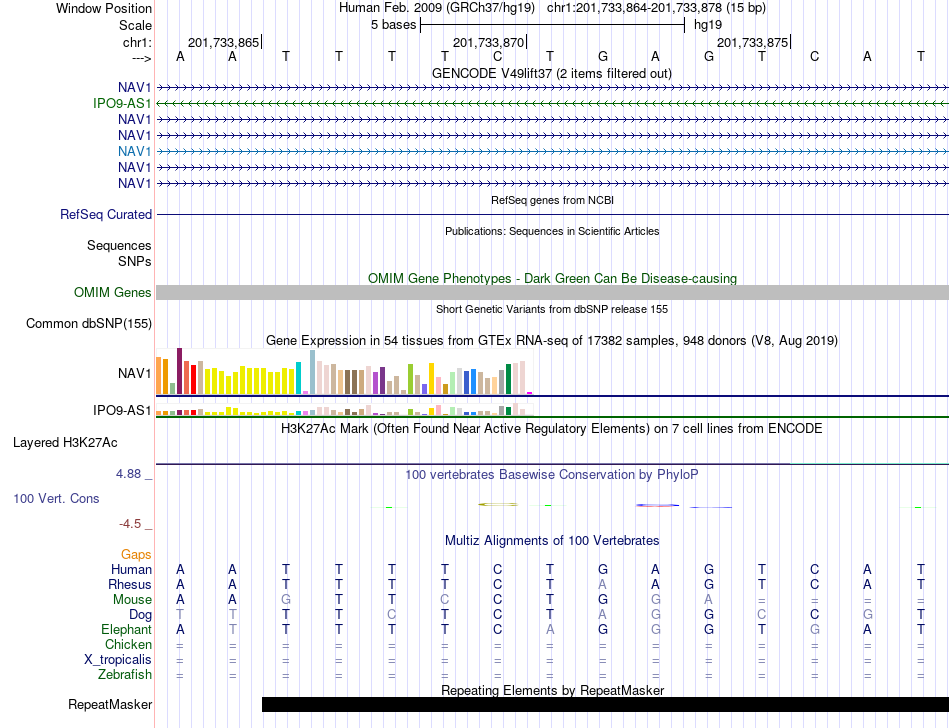
Task: Open the NAV1 GTEx expression bar chart
Action: click(x=344, y=372)
